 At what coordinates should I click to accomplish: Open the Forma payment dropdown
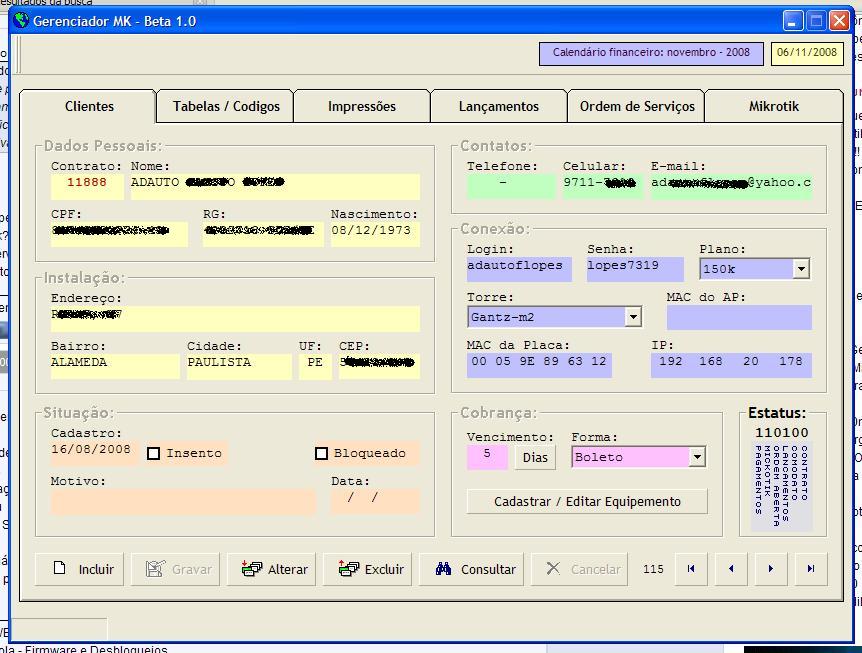tap(697, 457)
